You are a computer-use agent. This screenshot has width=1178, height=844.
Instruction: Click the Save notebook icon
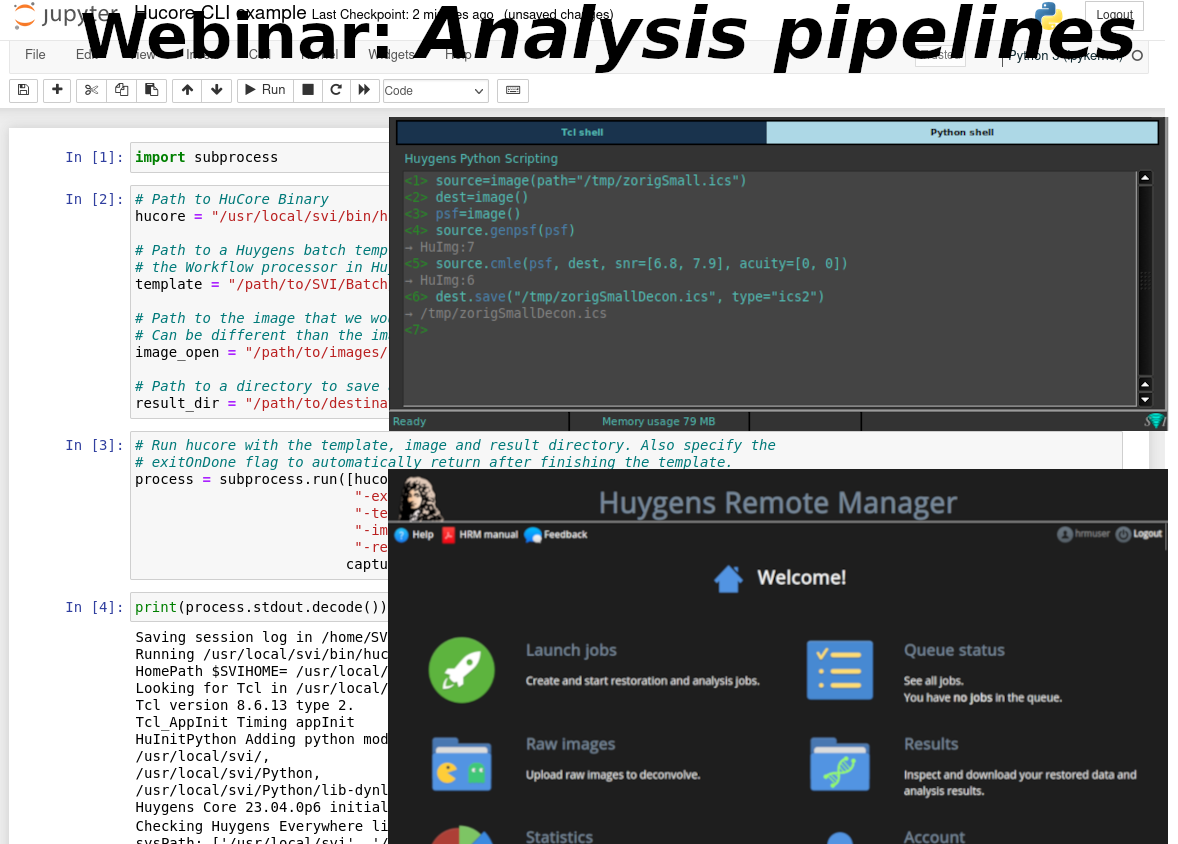tap(23, 90)
